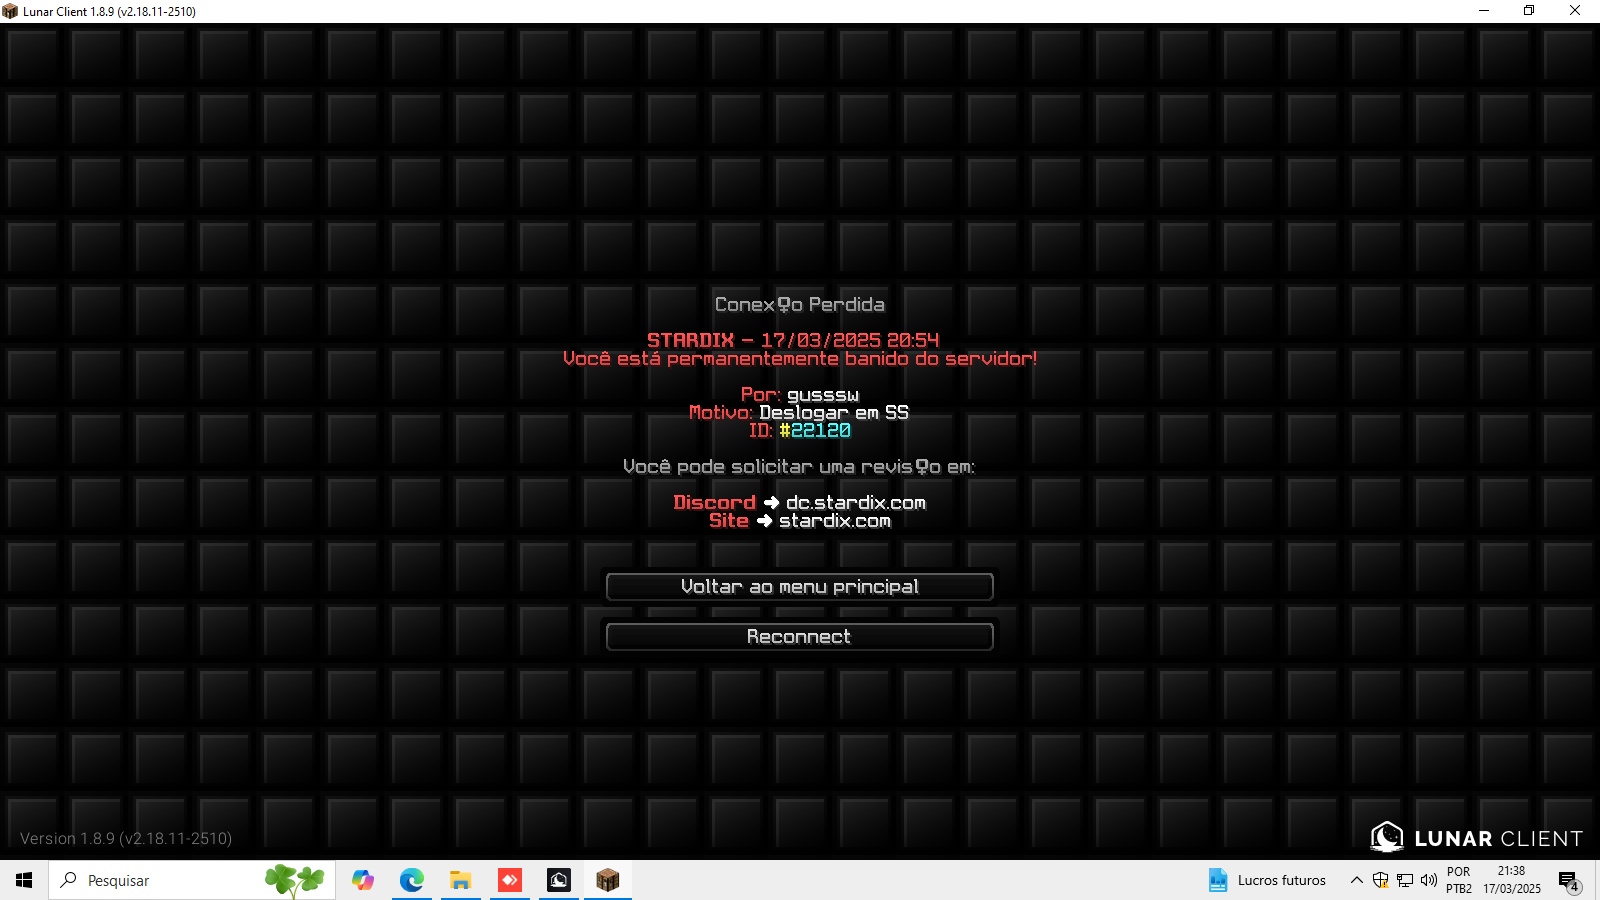Click Voltar ao menu principal button

click(x=799, y=587)
